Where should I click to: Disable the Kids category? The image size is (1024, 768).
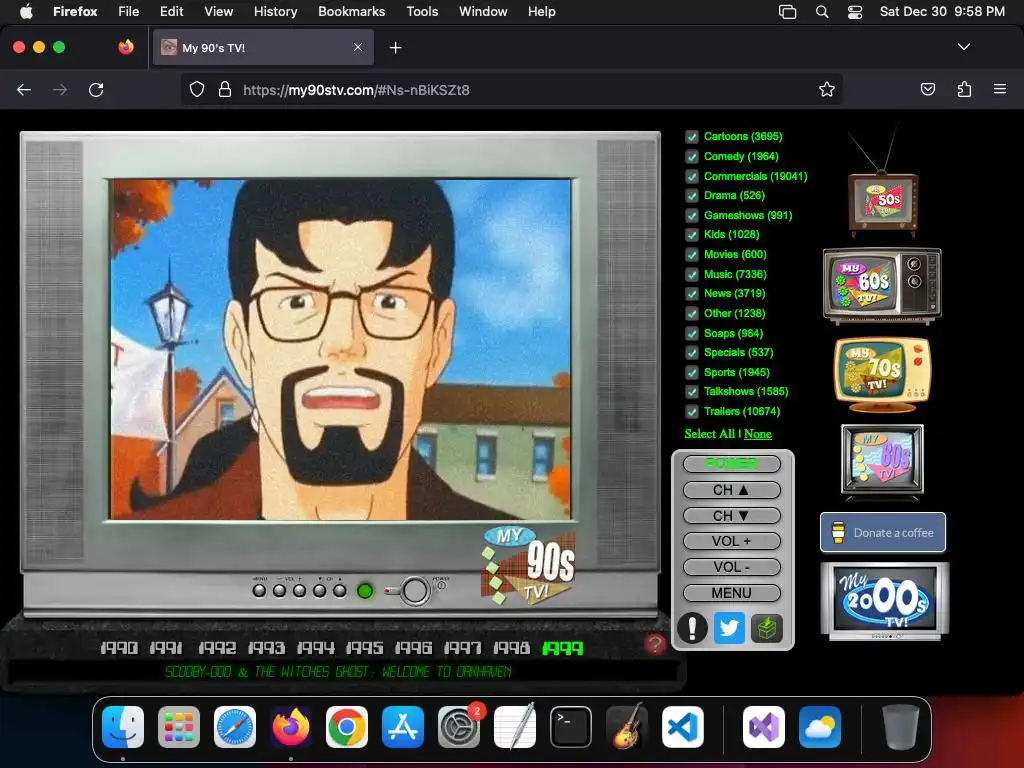(692, 235)
